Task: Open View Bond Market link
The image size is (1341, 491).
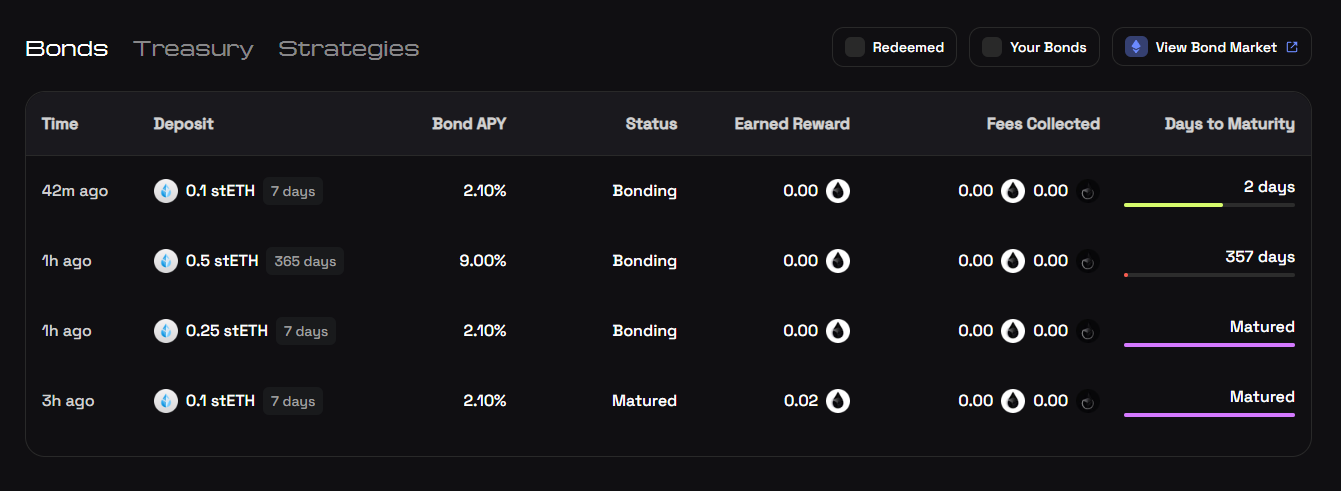Action: (1211, 47)
